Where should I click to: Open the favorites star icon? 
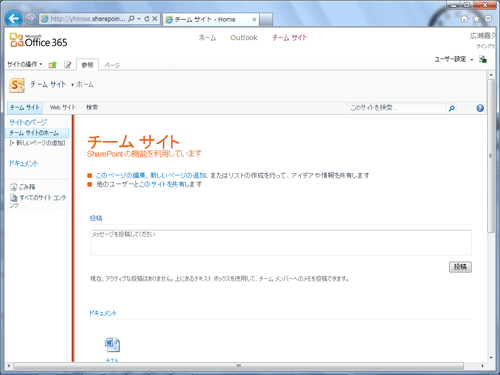click(x=476, y=19)
